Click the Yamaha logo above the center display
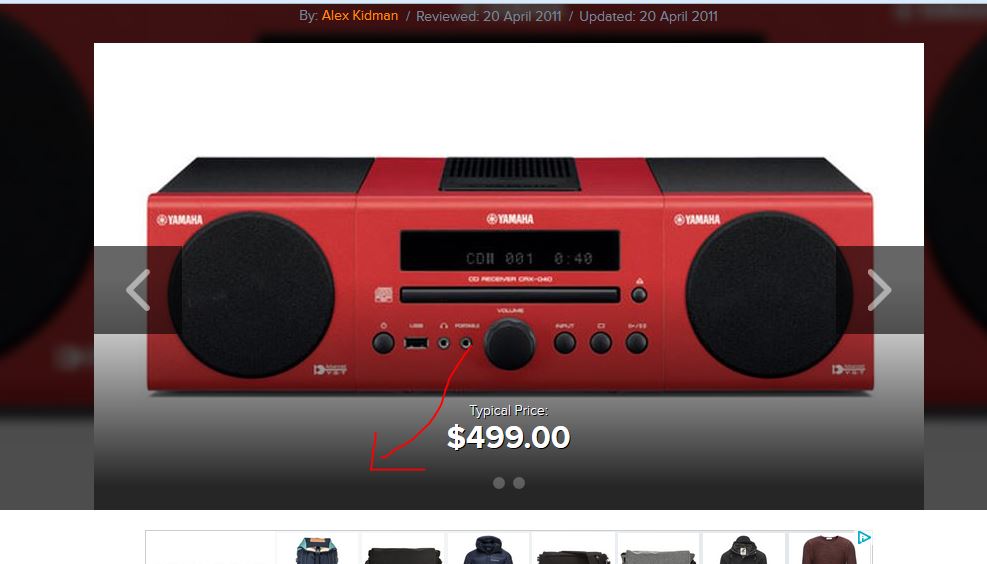The width and height of the screenshot is (987, 564). (x=510, y=219)
